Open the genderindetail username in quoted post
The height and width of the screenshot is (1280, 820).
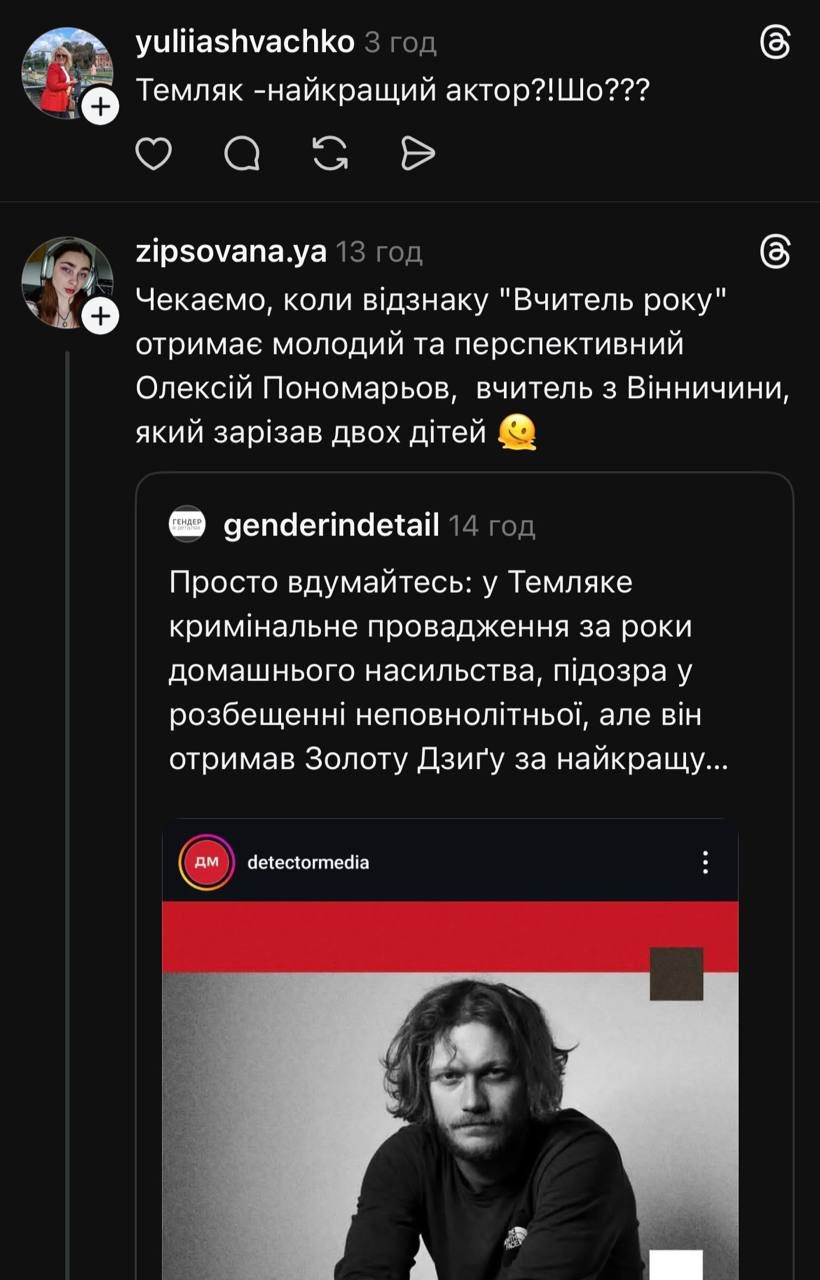331,526
